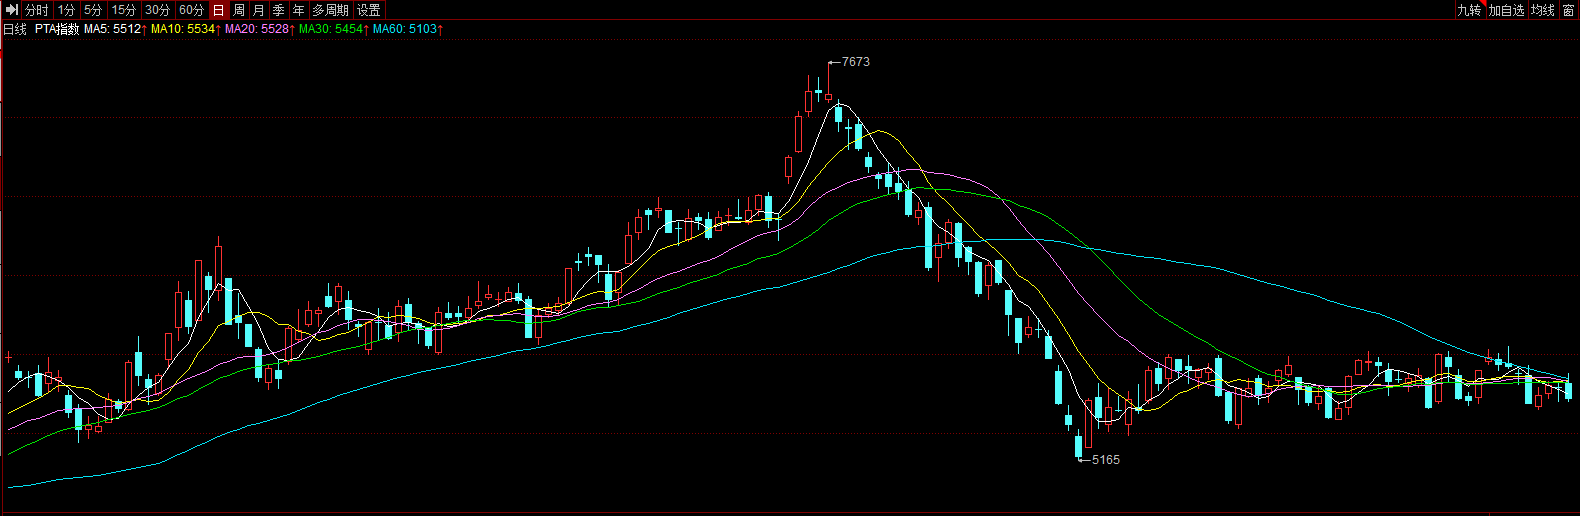The image size is (1580, 516).
Task: Switch to the 周 weekly period
Action: pos(239,10)
